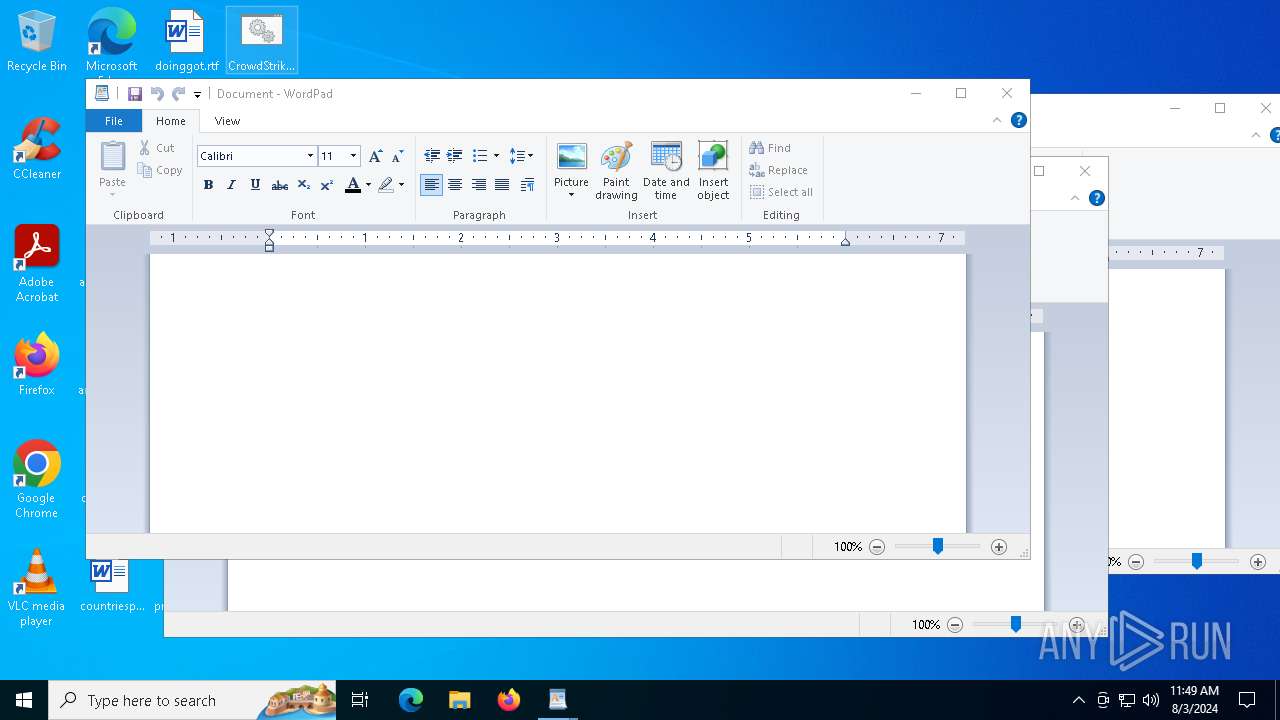Click inside the blank document page
Image resolution: width=1280 pixels, height=720 pixels.
pyautogui.click(x=558, y=393)
